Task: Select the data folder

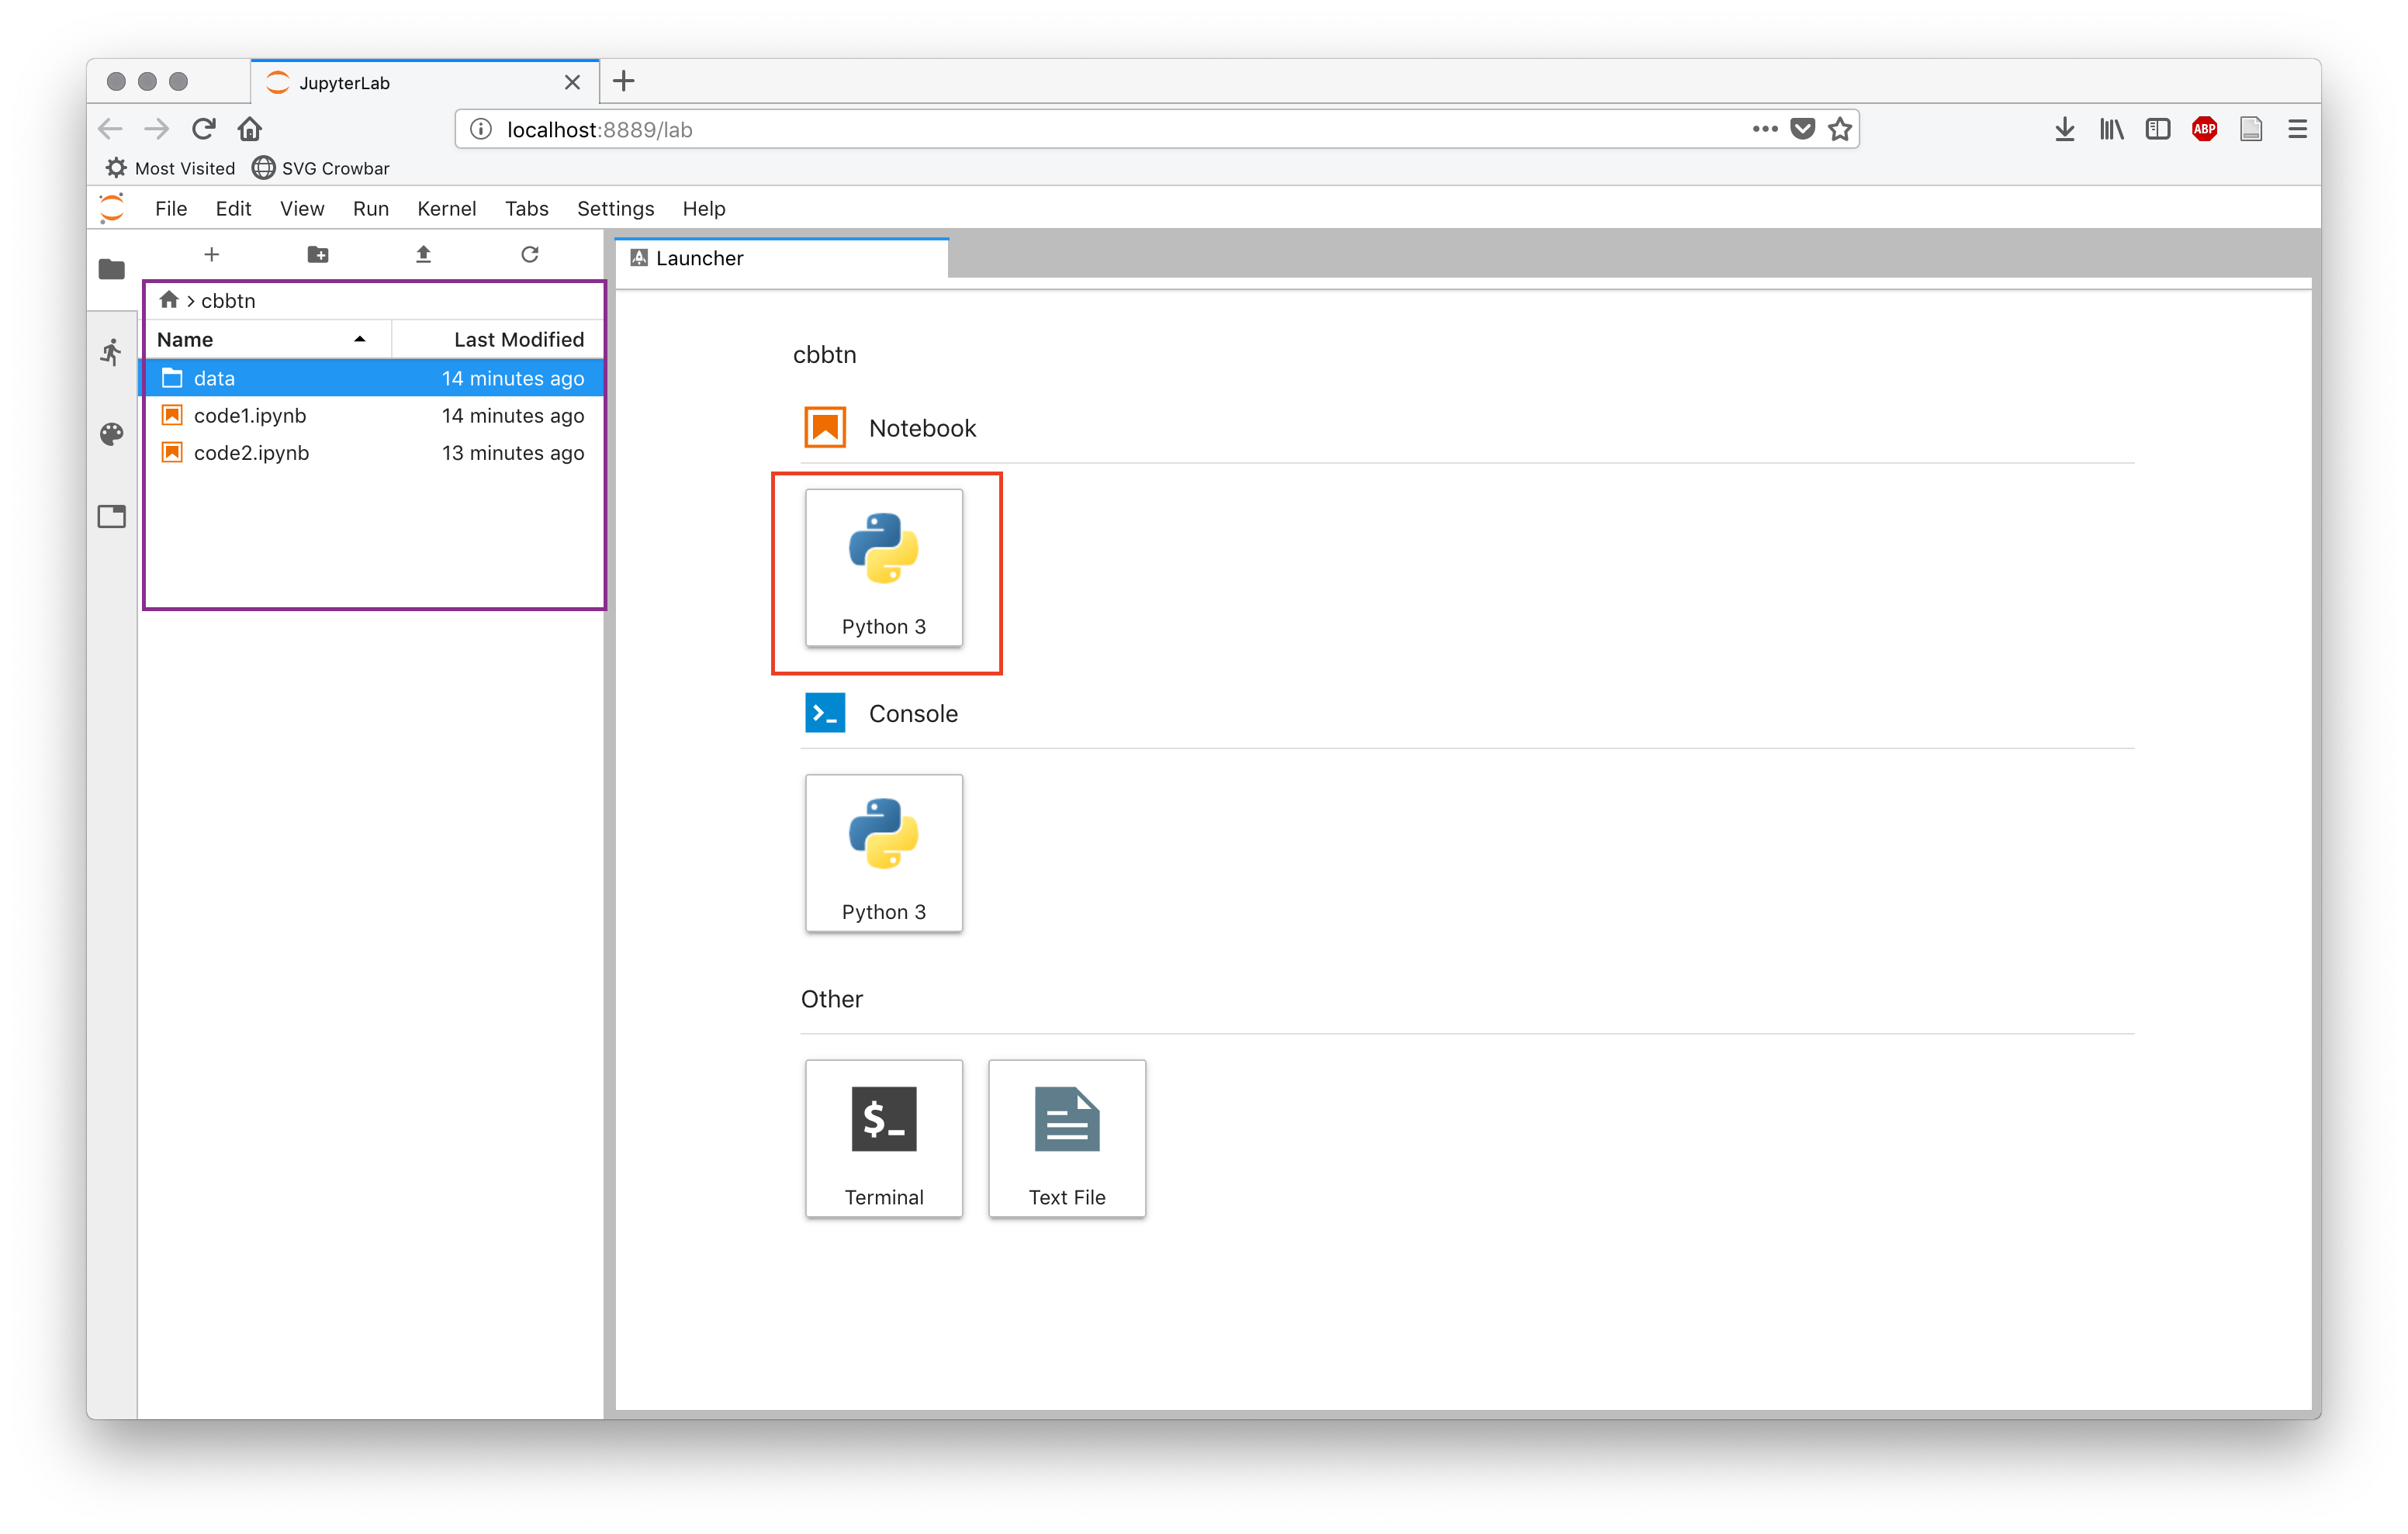Action: 214,378
